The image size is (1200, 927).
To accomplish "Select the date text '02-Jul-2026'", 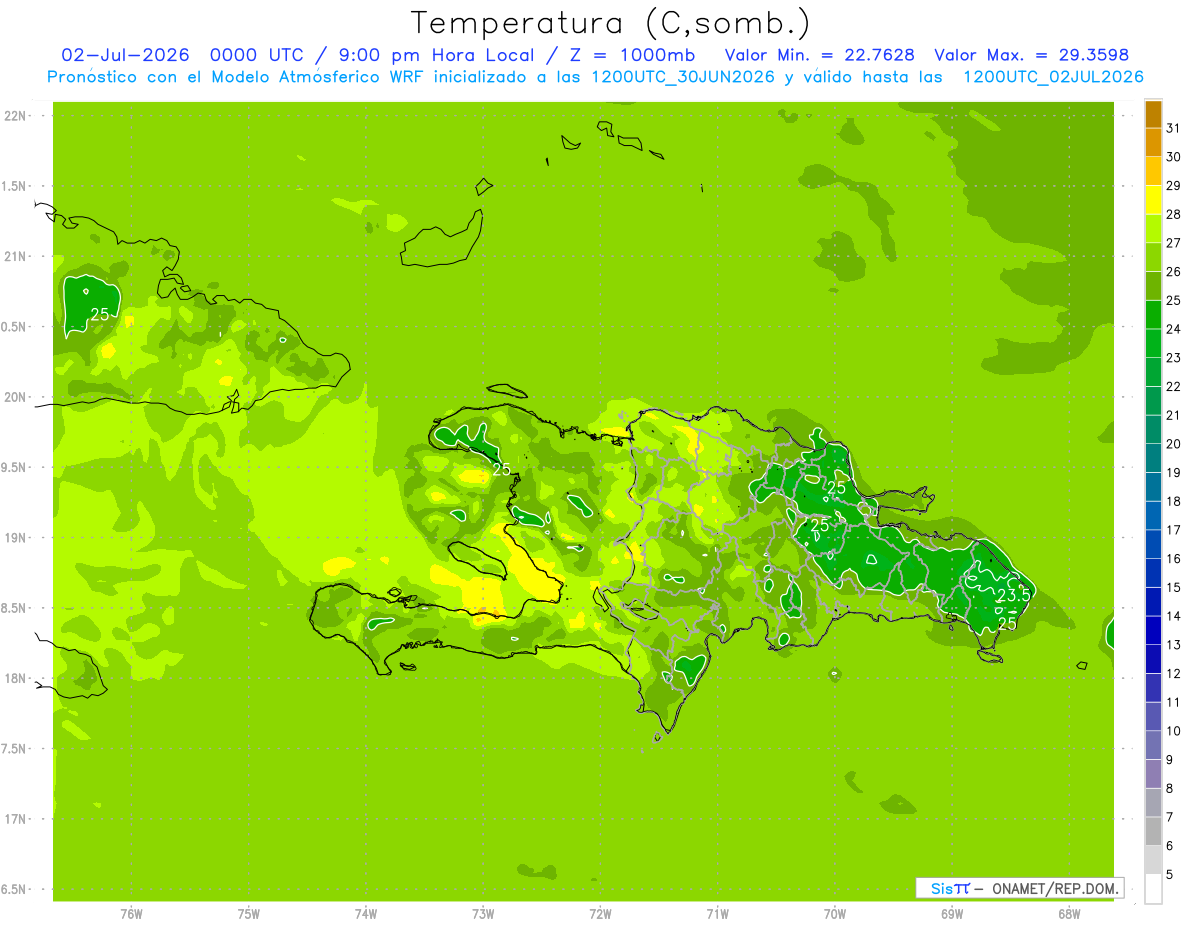I will coord(125,54).
